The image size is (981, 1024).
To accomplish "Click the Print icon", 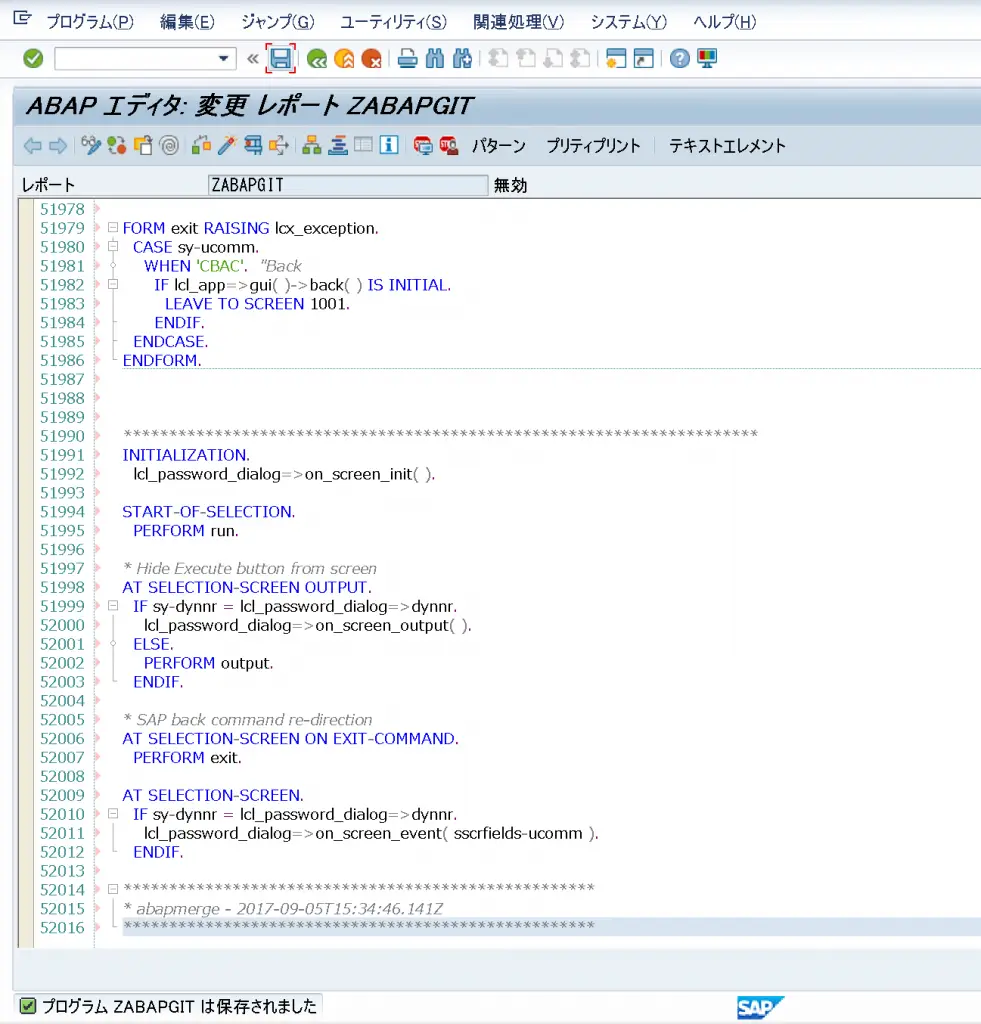I will pyautogui.click(x=408, y=59).
